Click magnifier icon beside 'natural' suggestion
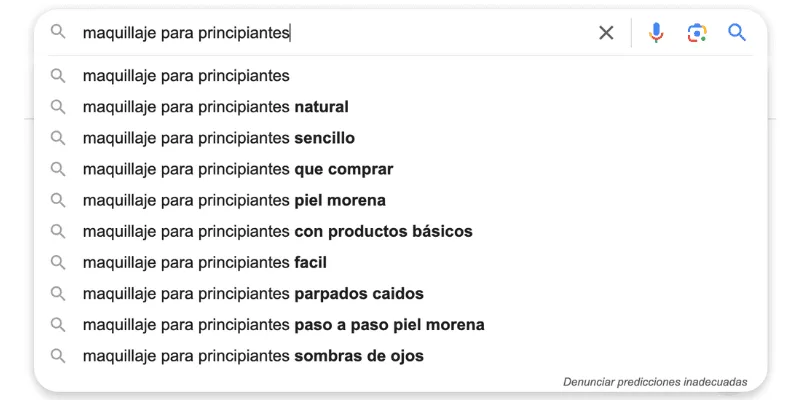Screen dimensions: 800x400 point(59,107)
